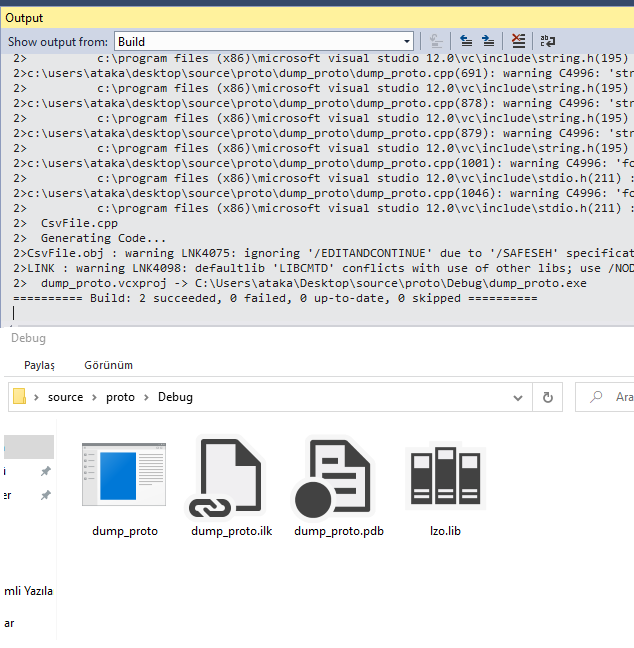
Task: Navigate to 'proto' in breadcrumb path
Action: point(120,397)
